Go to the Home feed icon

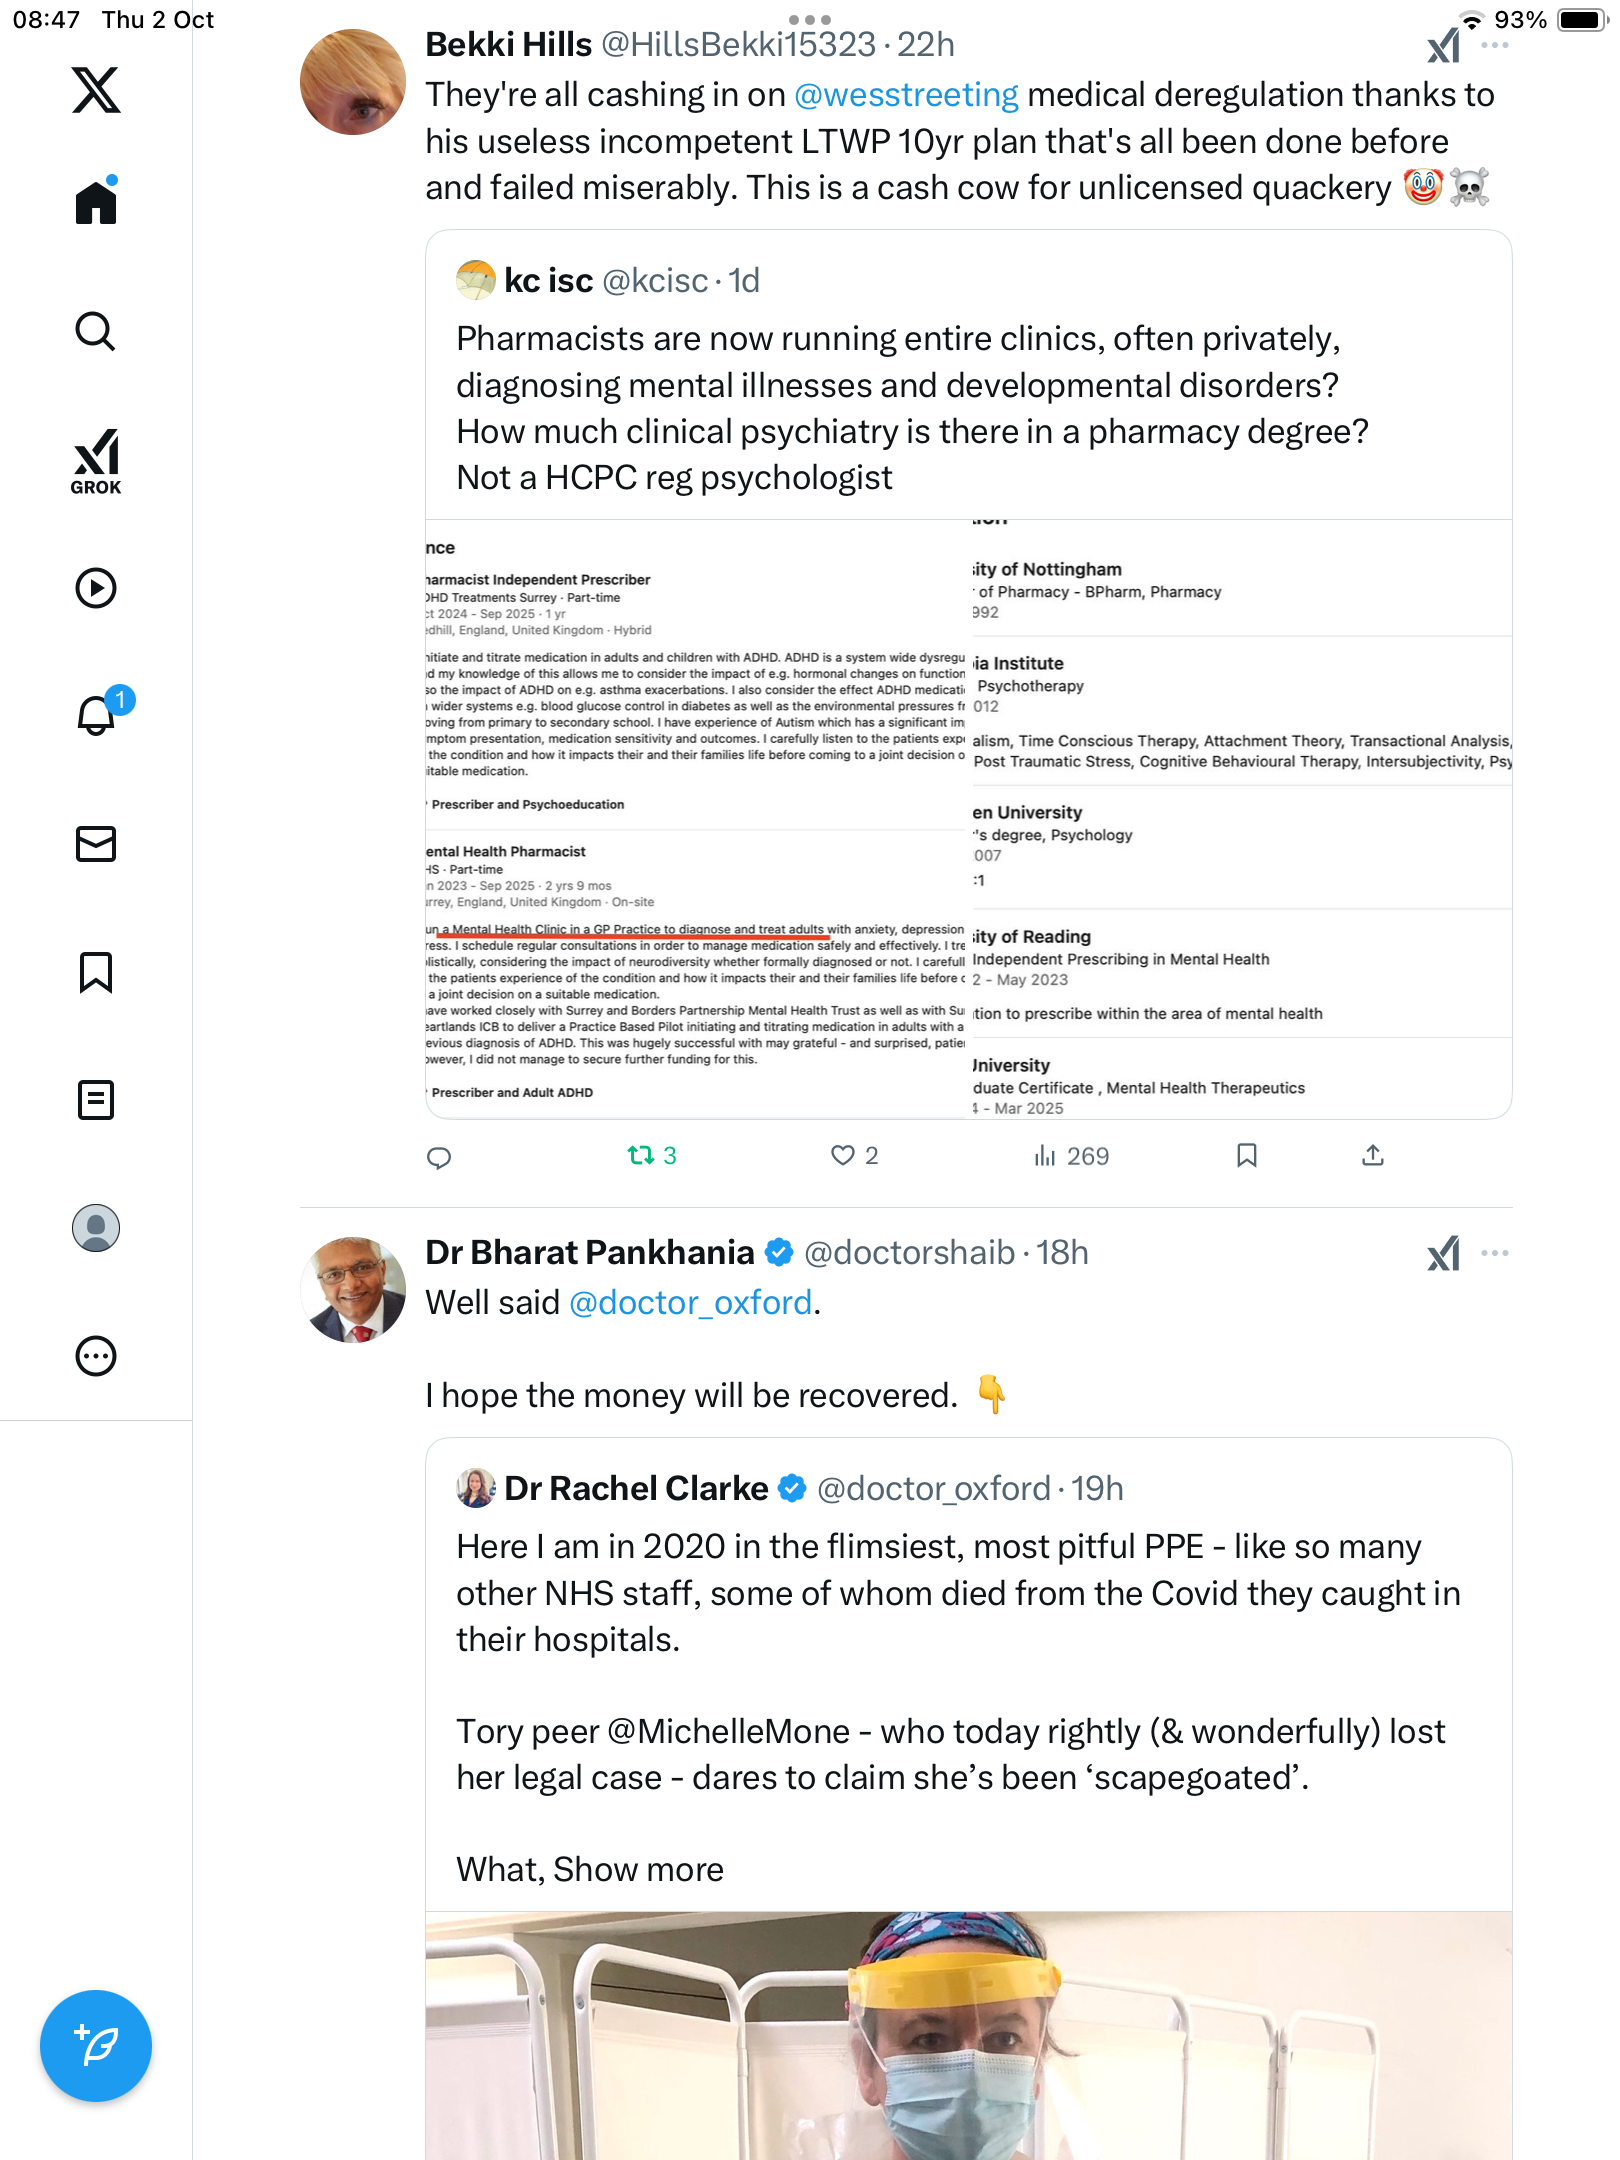coord(96,203)
